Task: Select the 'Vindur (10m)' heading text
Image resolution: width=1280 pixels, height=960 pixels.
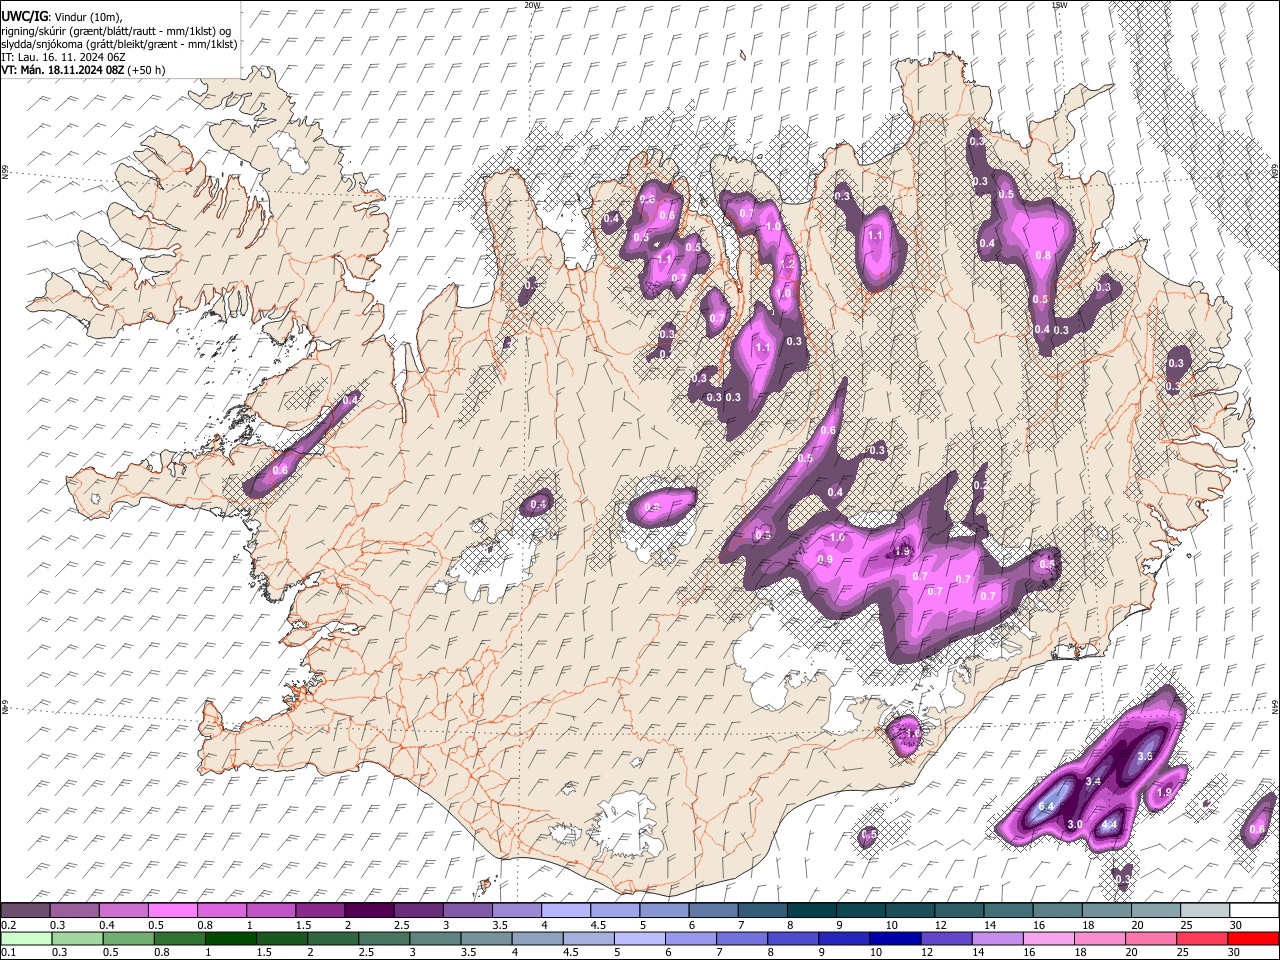Action: (x=87, y=16)
